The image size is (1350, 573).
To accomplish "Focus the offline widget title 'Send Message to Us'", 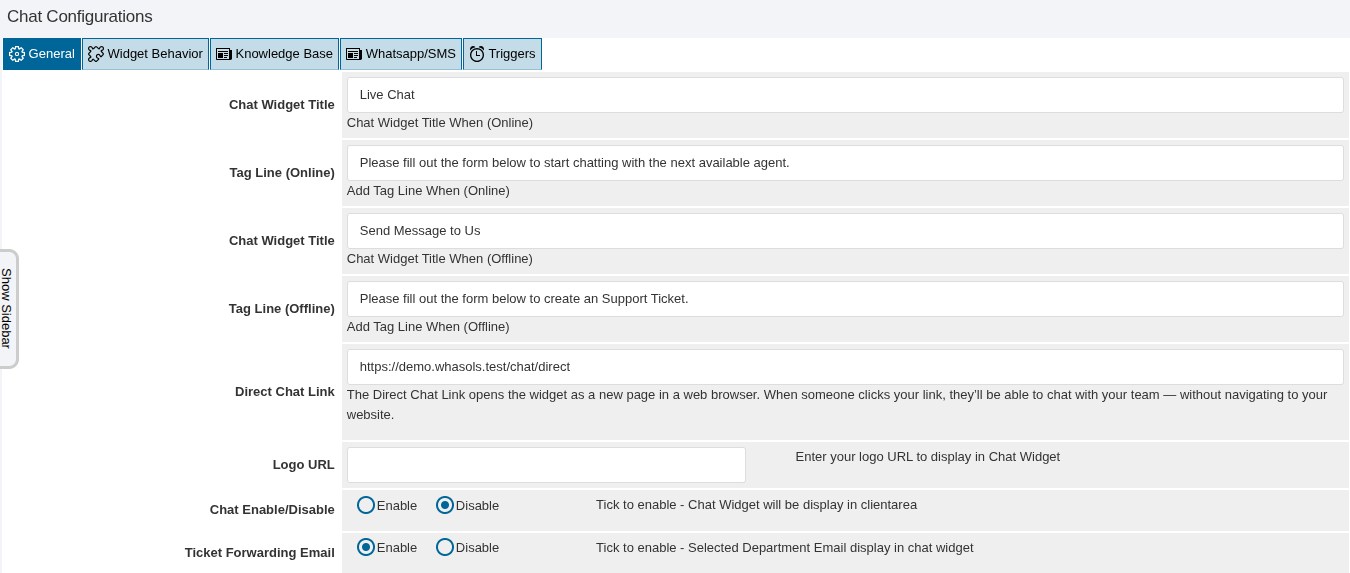I will point(845,231).
